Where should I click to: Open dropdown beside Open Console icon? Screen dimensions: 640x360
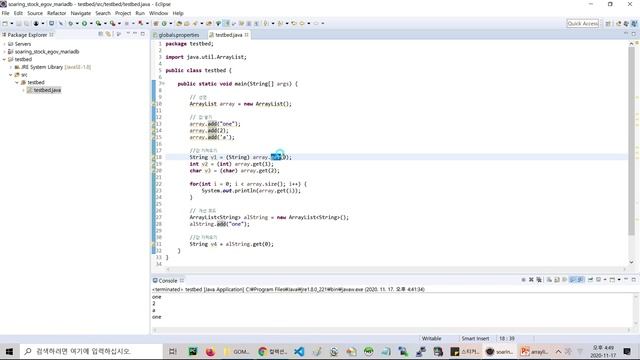(x=619, y=280)
